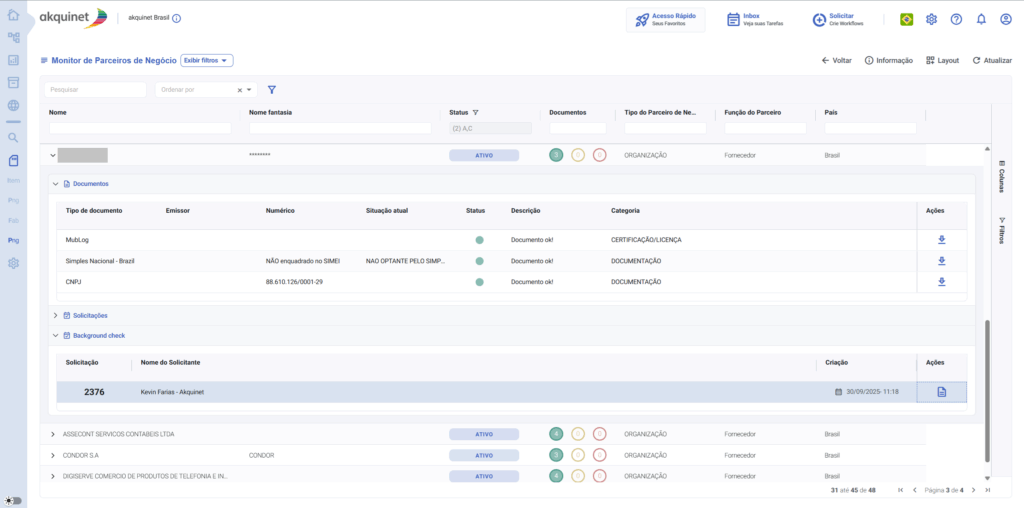
Task: Click the filter funnel icon beside Ordenar por
Action: pos(272,90)
